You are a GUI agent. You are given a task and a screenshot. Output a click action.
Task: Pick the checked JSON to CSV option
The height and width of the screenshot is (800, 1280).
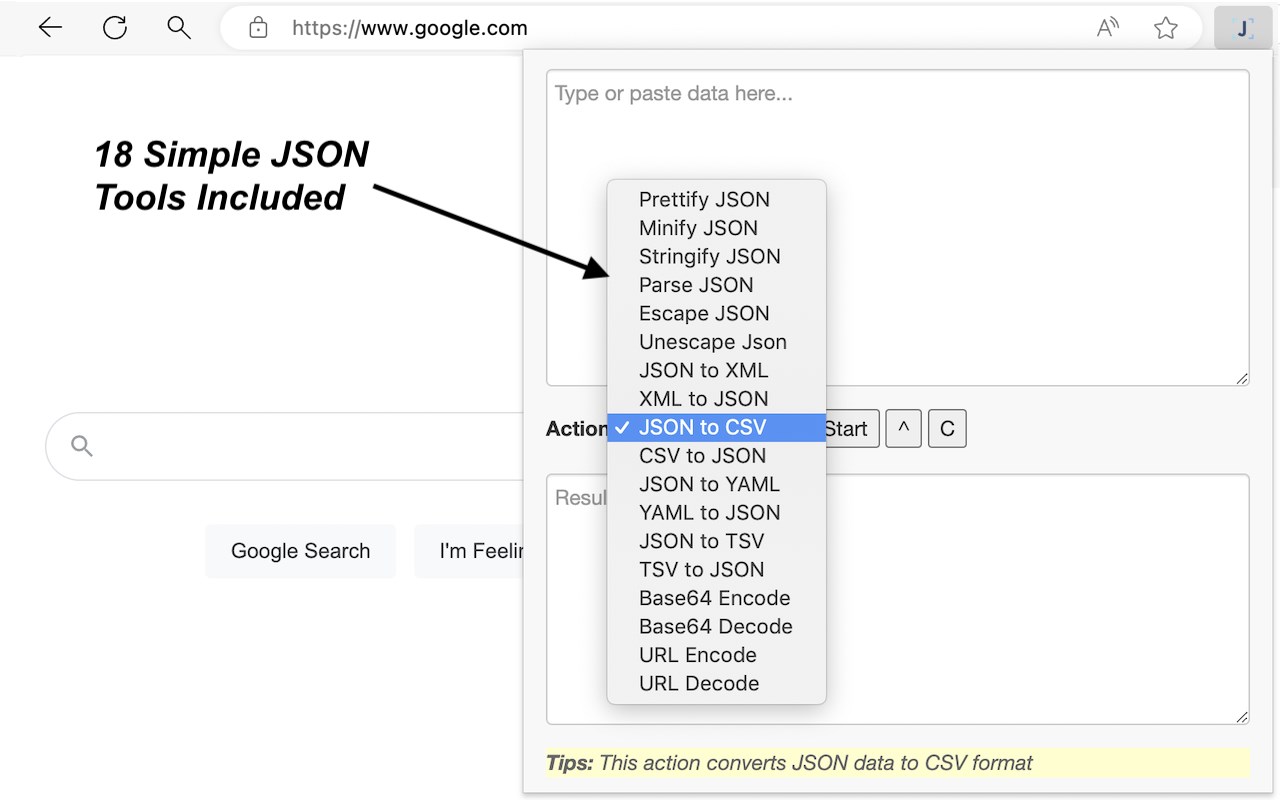click(x=702, y=428)
